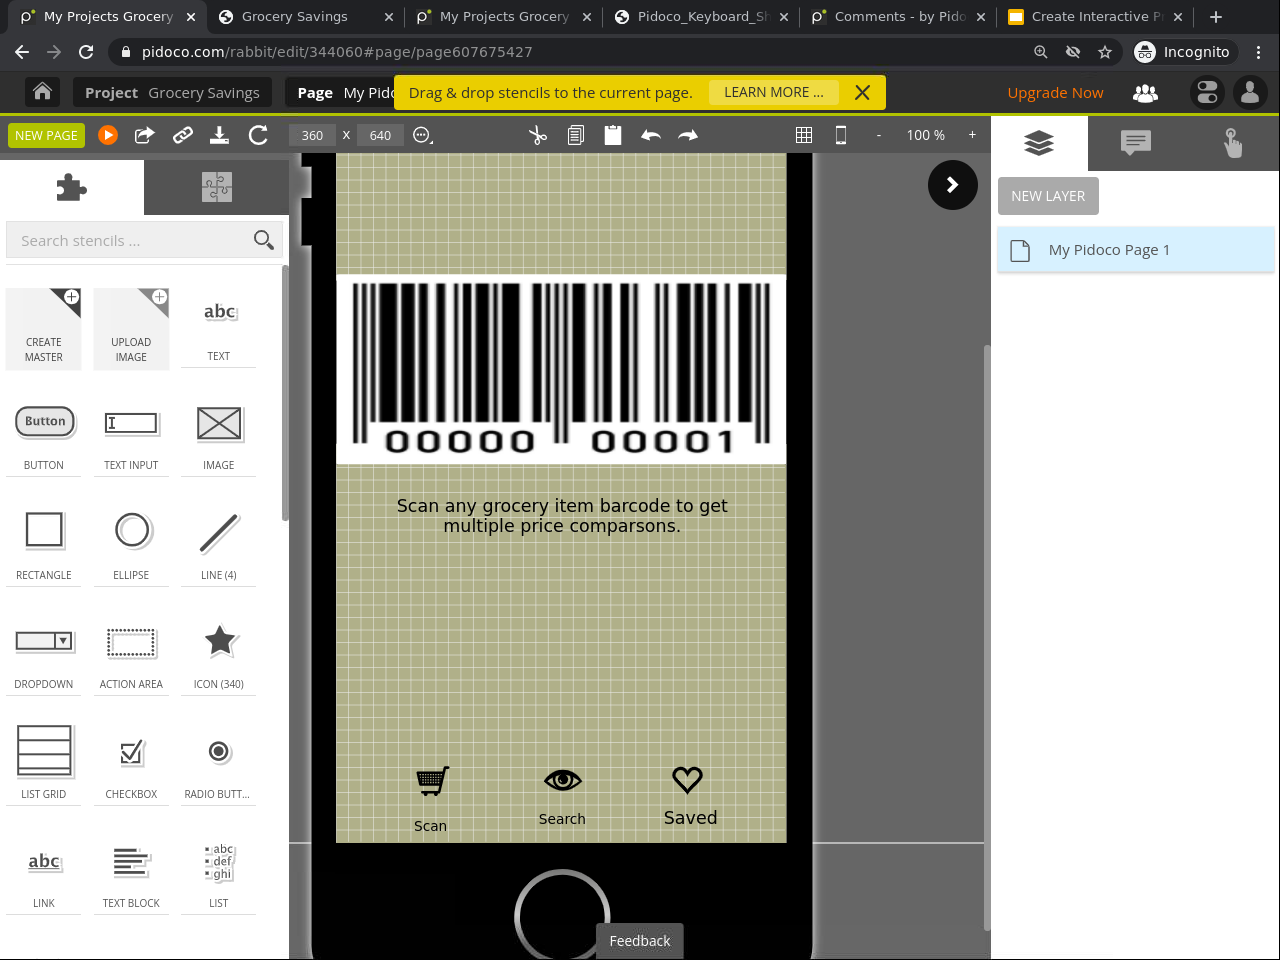
Task: Click the NEW LAYER button
Action: coord(1048,196)
